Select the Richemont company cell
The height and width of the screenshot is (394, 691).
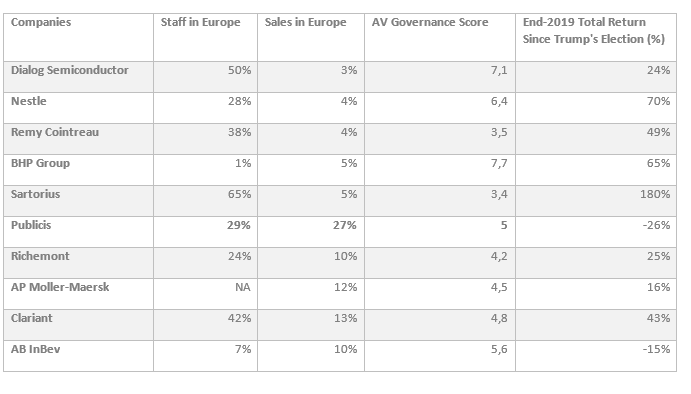coord(78,263)
